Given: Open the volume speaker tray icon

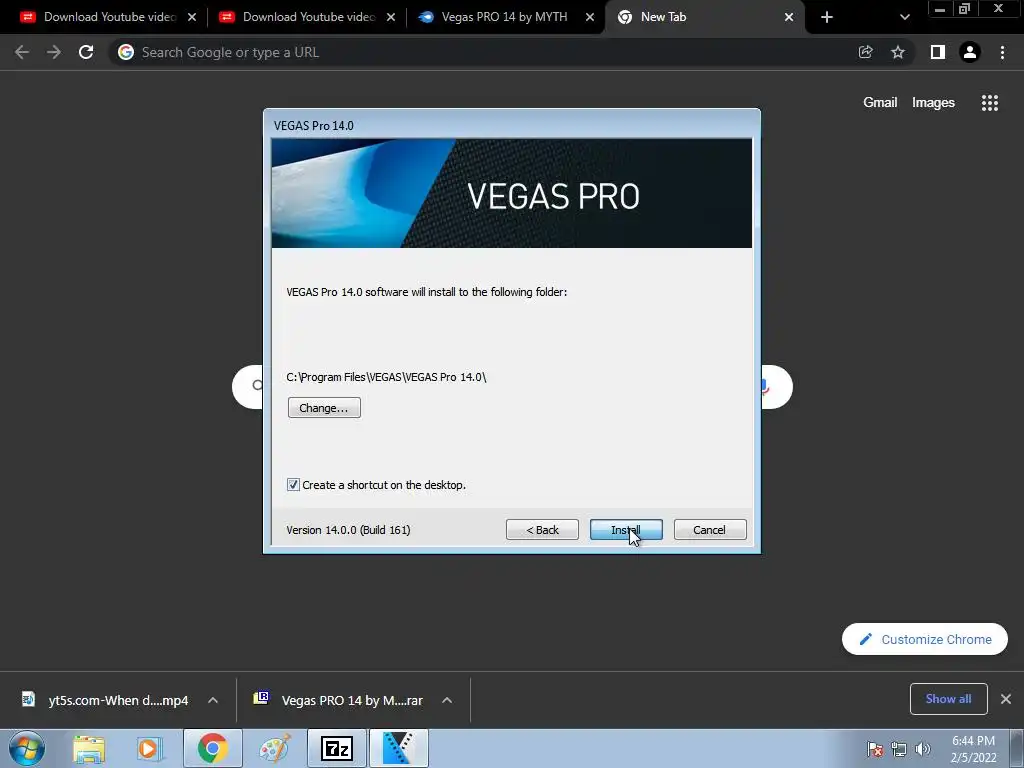Looking at the screenshot, I should [922, 749].
